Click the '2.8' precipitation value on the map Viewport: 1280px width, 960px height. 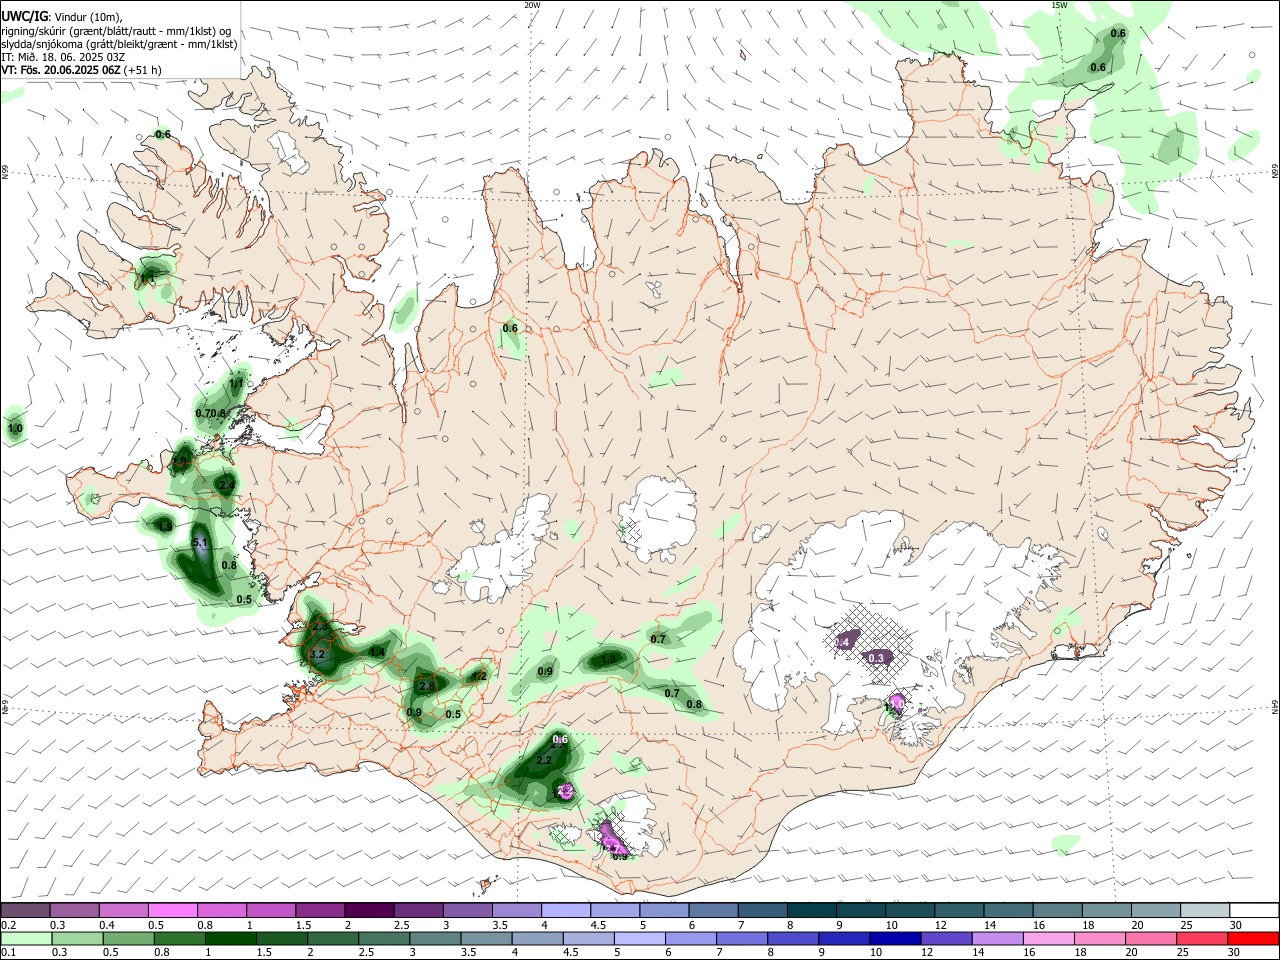pos(427,686)
